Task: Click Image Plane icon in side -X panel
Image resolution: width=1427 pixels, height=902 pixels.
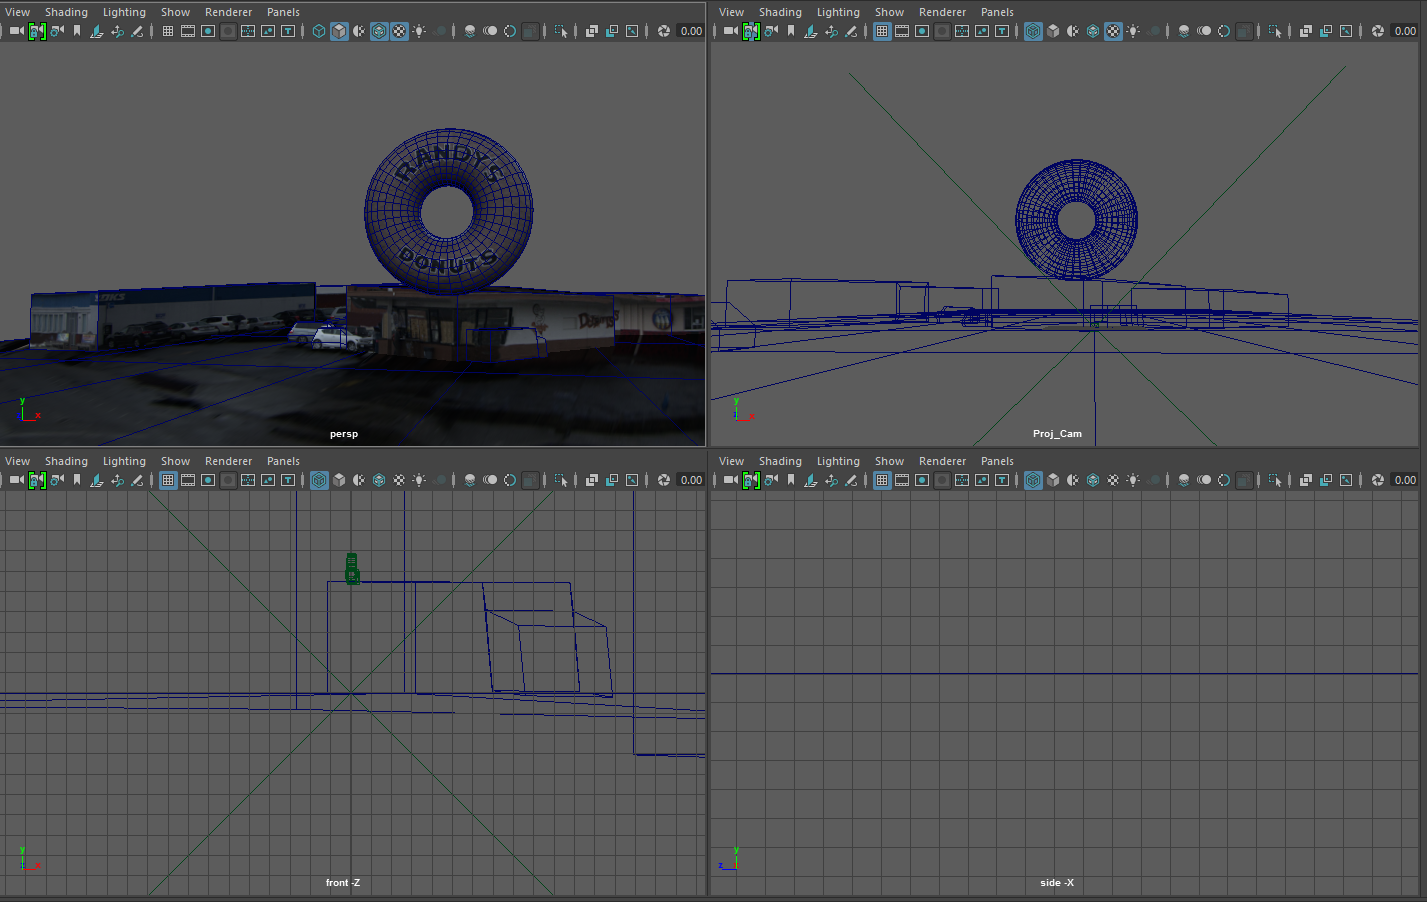Action: pyautogui.click(x=810, y=480)
